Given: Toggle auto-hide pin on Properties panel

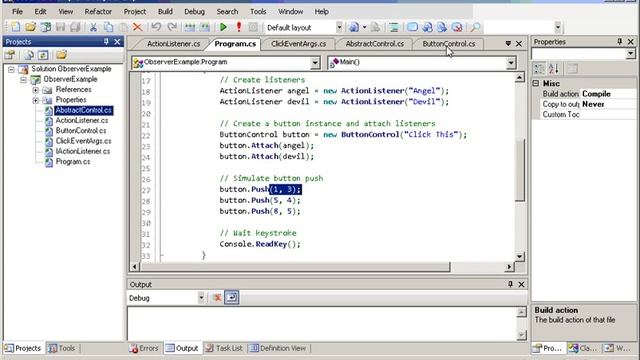Looking at the screenshot, I should click(620, 41).
